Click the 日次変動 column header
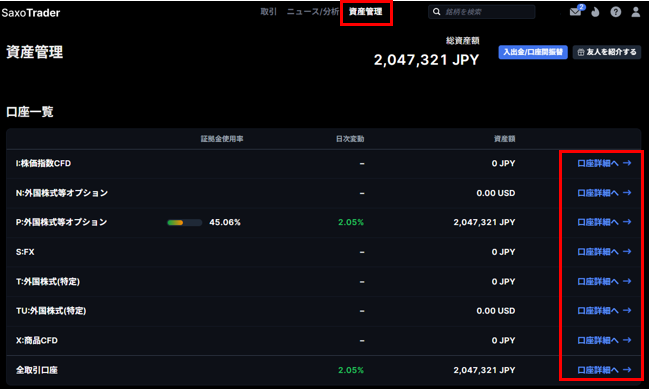649x389 pixels. click(350, 139)
